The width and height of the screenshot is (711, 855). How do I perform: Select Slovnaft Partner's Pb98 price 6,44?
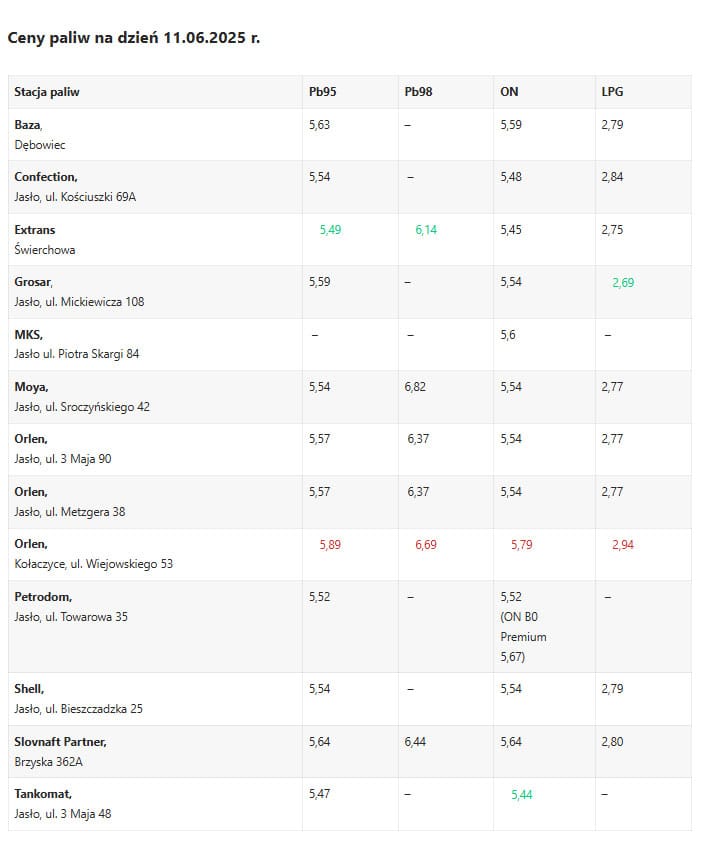pyautogui.click(x=415, y=742)
